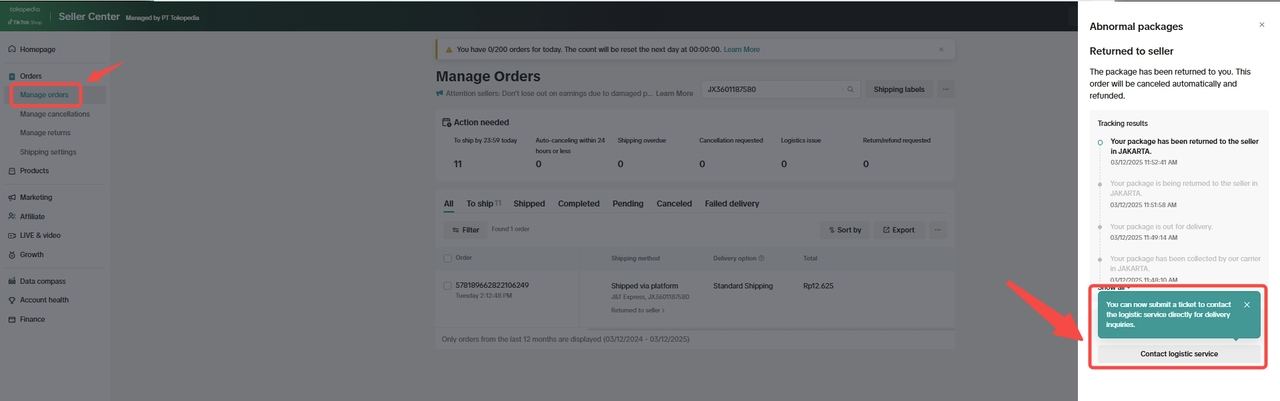
Task: Open Products section via its icon
Action: click(11, 171)
